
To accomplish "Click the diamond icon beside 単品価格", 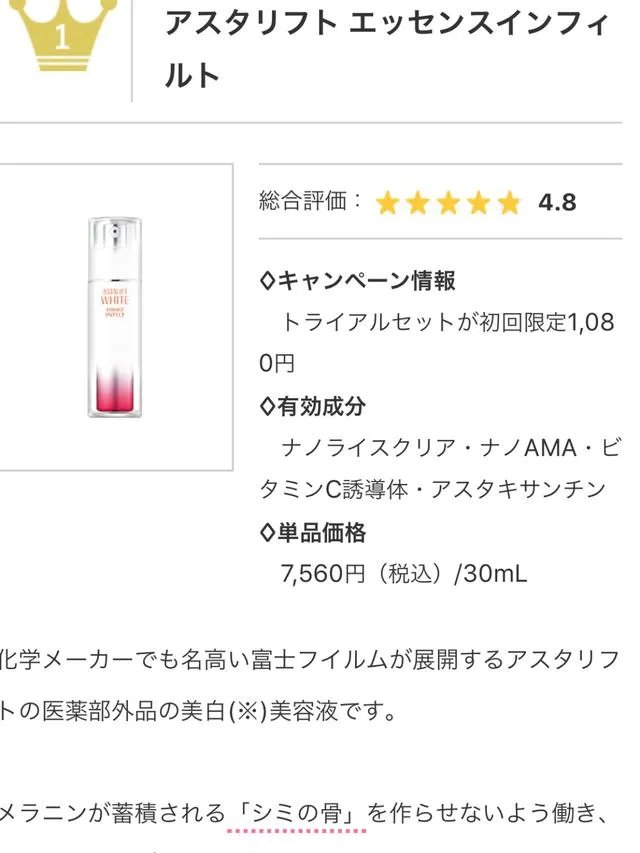I will (267, 533).
